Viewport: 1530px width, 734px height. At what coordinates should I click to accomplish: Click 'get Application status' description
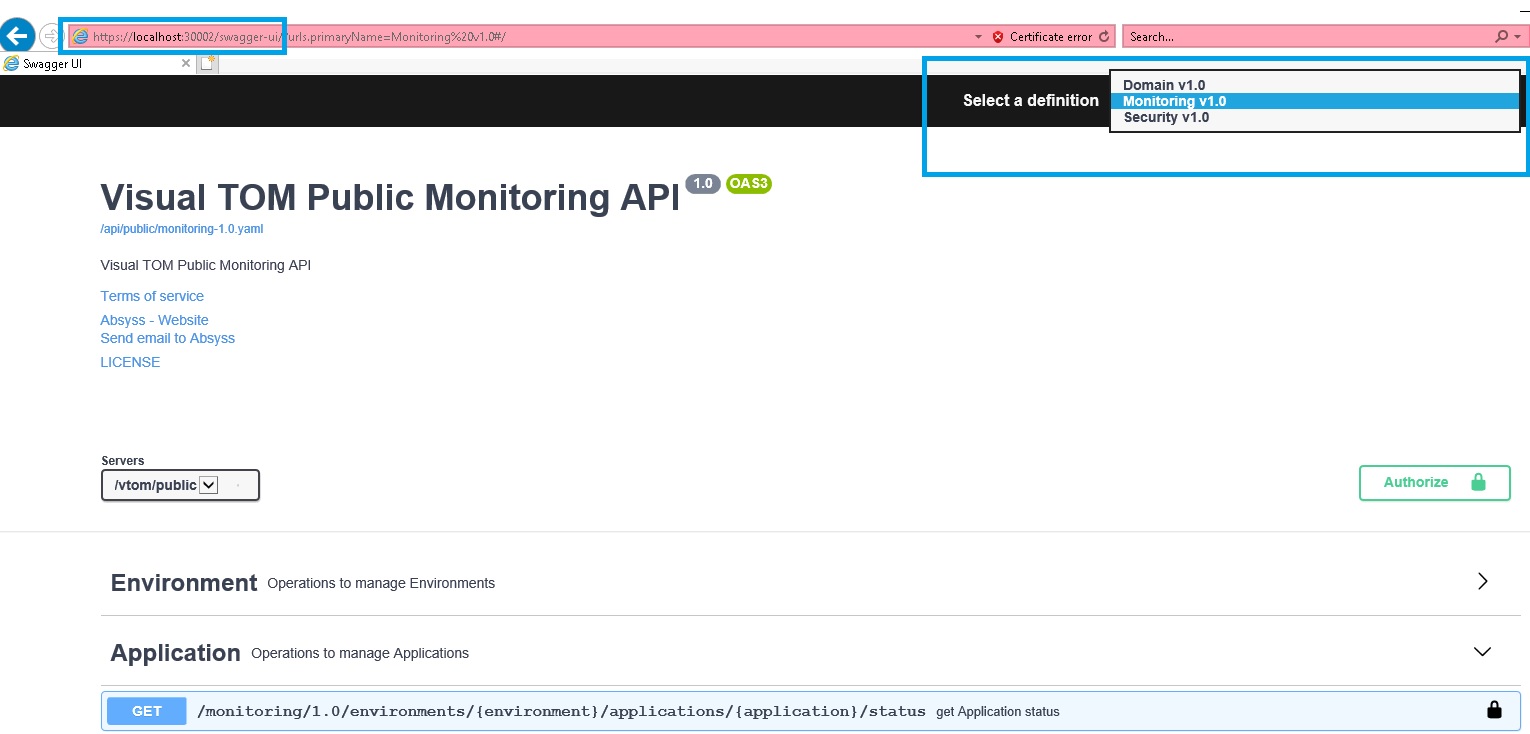[998, 712]
